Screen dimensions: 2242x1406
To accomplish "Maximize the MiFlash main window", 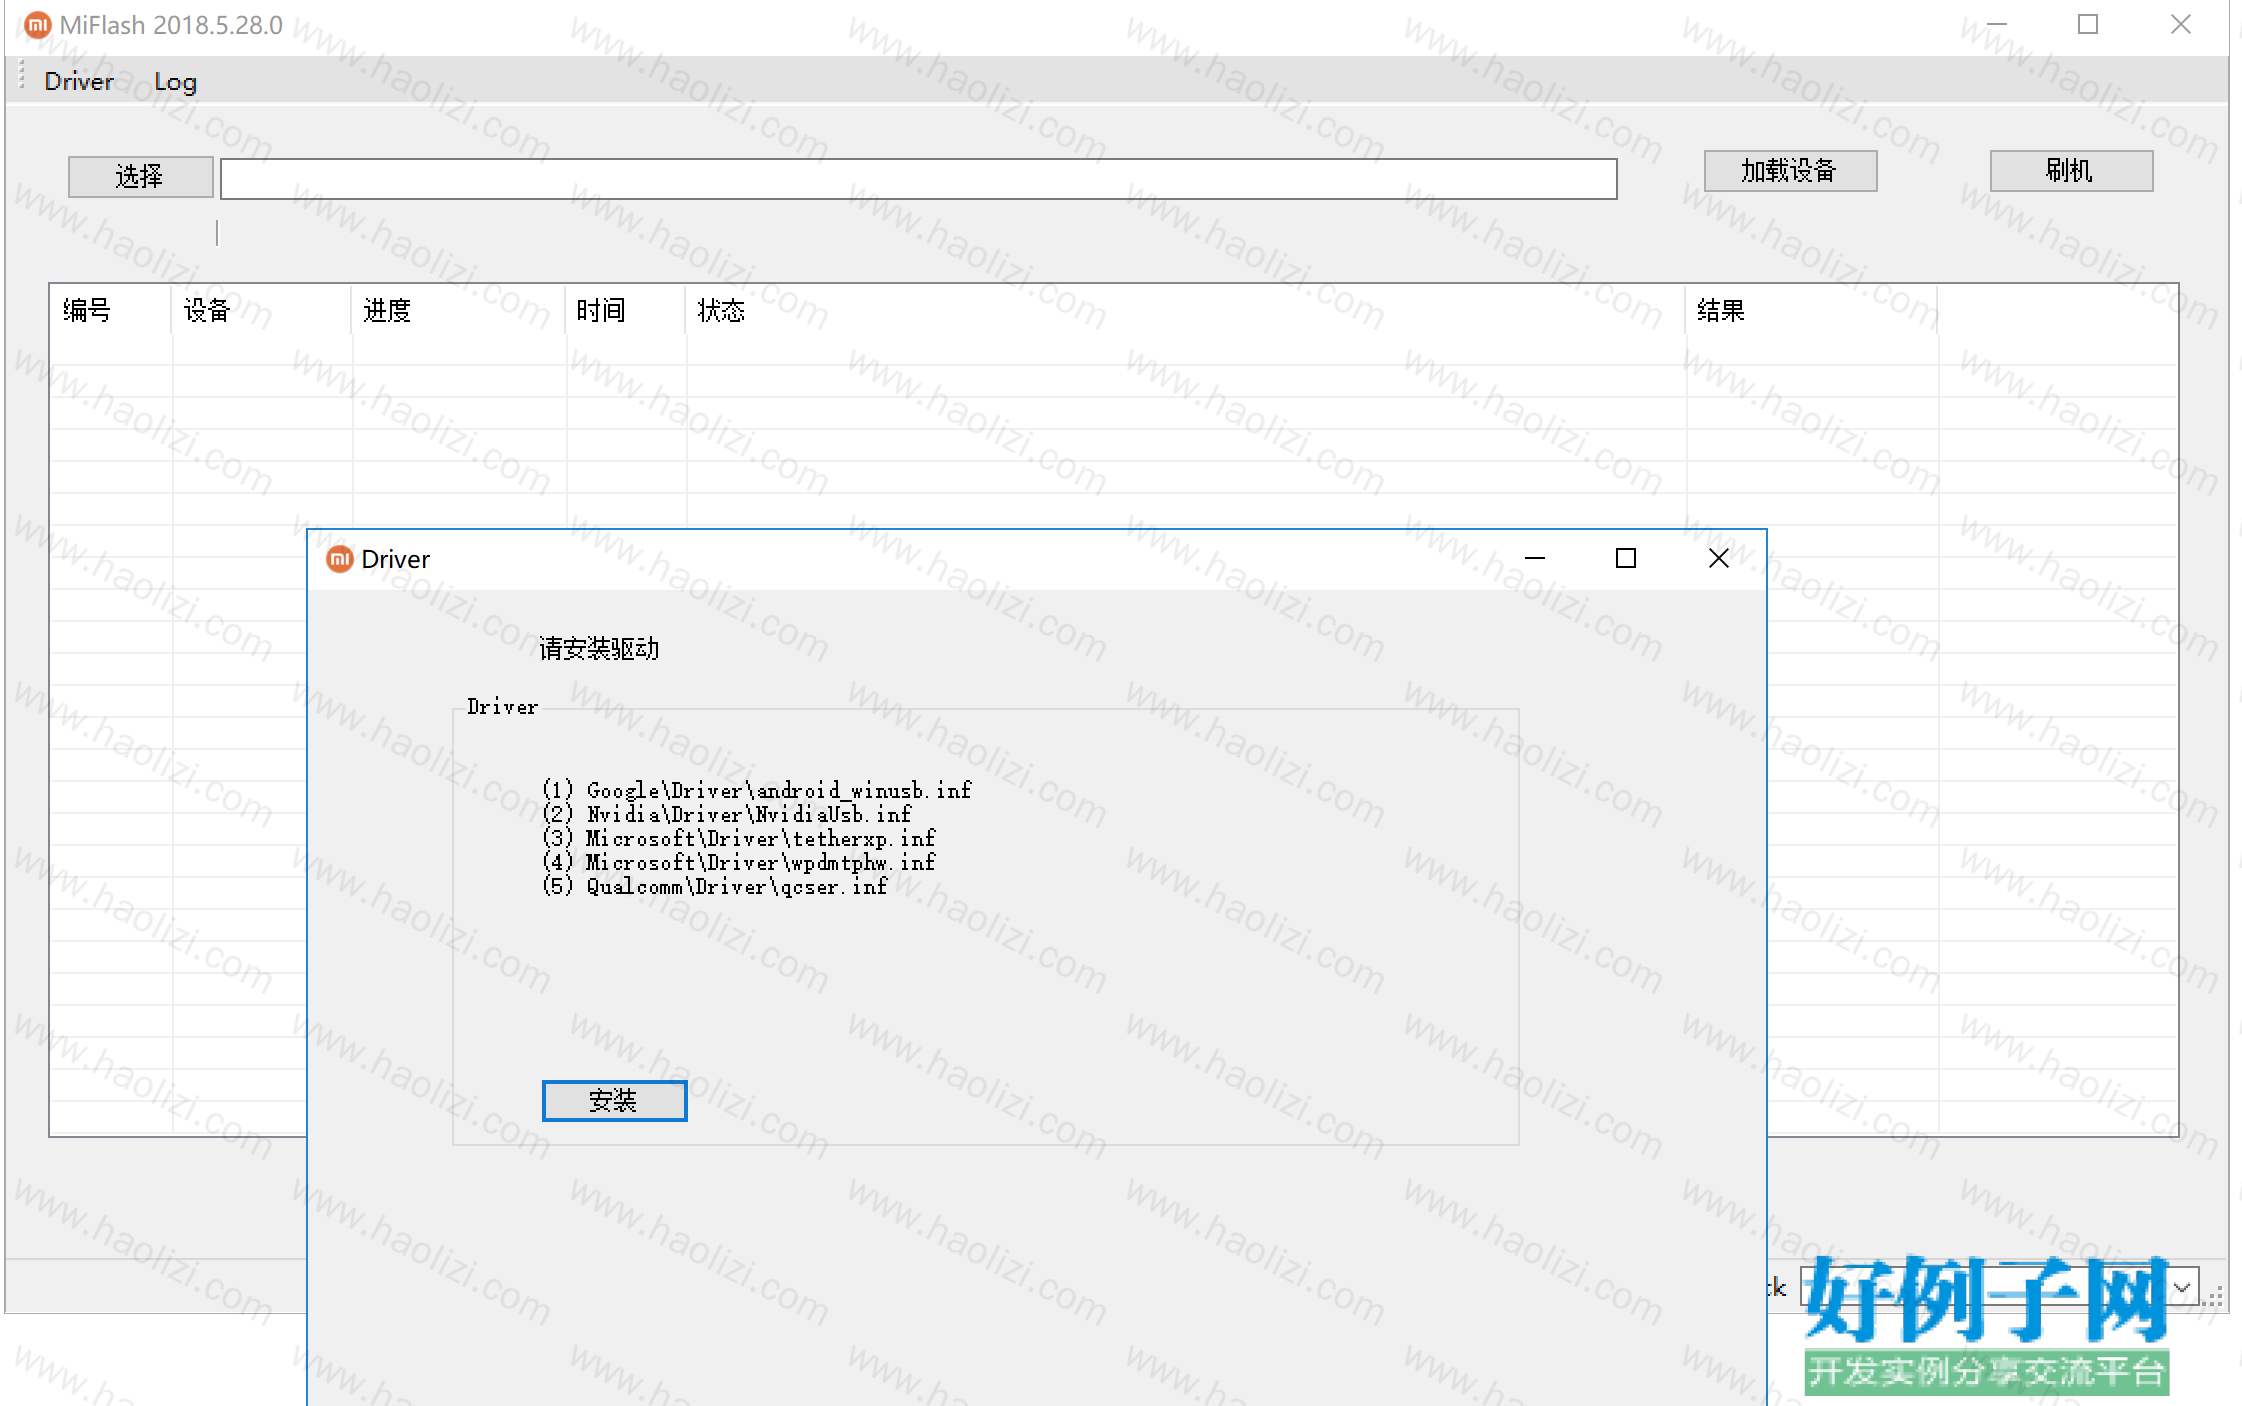I will point(2088,24).
